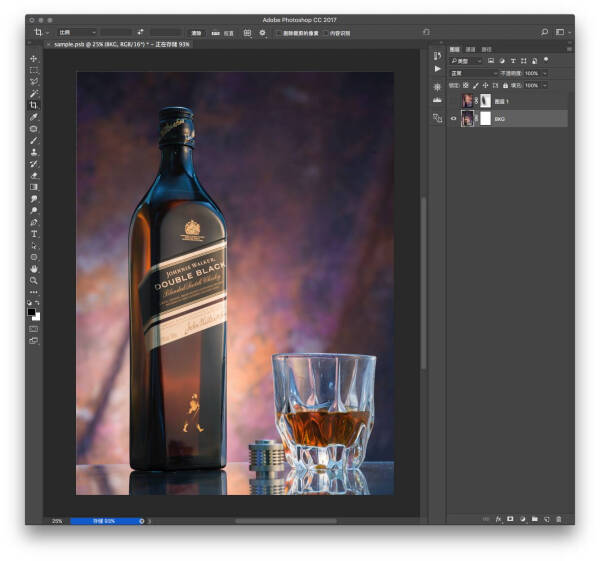This screenshot has width=600, height=561.
Task: Select the Dodge tool
Action: [34, 210]
